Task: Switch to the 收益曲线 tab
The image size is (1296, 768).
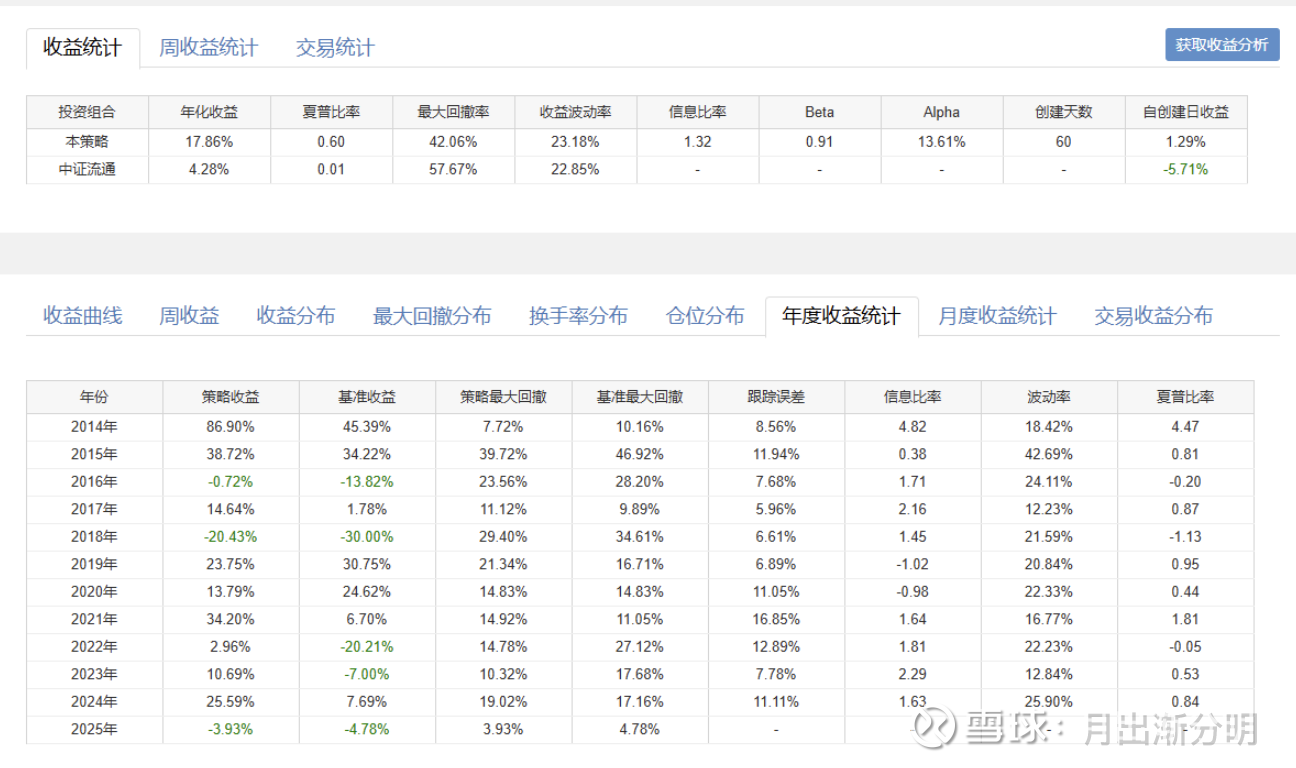Action: [x=82, y=316]
